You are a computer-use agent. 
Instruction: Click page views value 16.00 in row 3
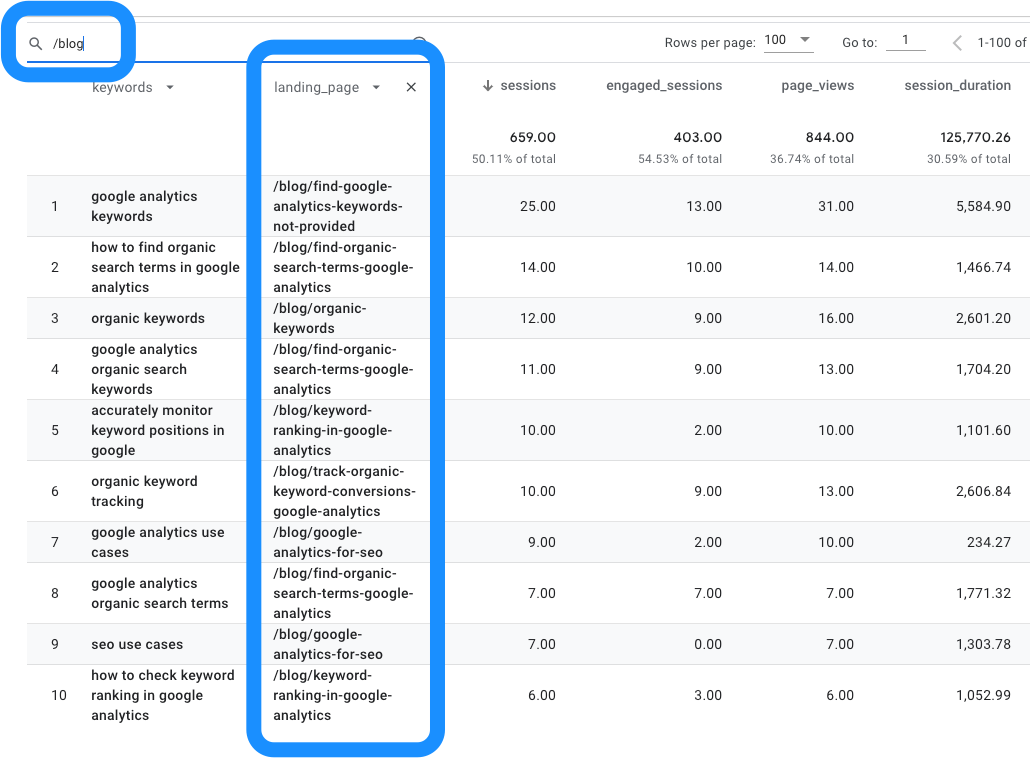836,319
